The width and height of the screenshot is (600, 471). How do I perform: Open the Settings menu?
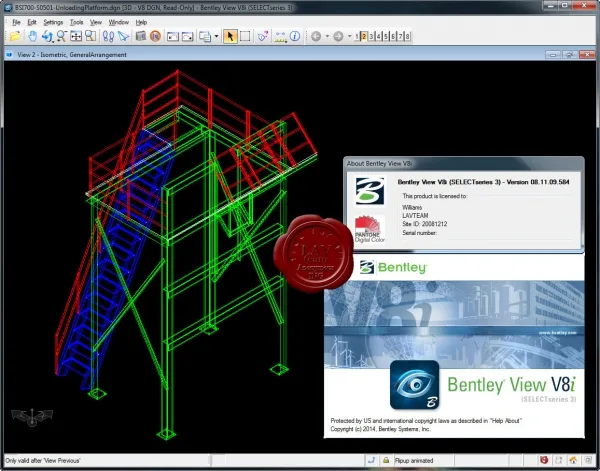(x=53, y=22)
